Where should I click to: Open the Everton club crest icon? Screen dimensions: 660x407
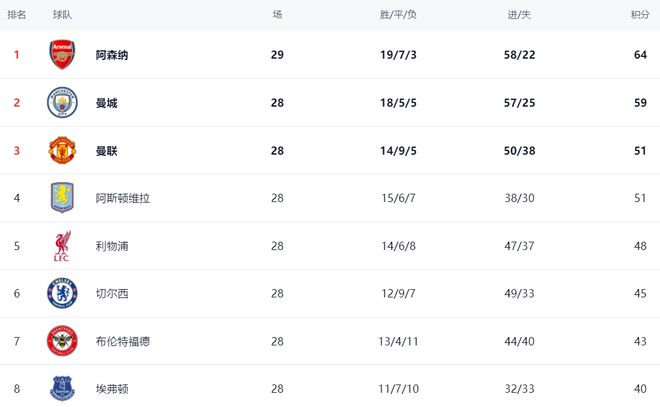pyautogui.click(x=62, y=388)
